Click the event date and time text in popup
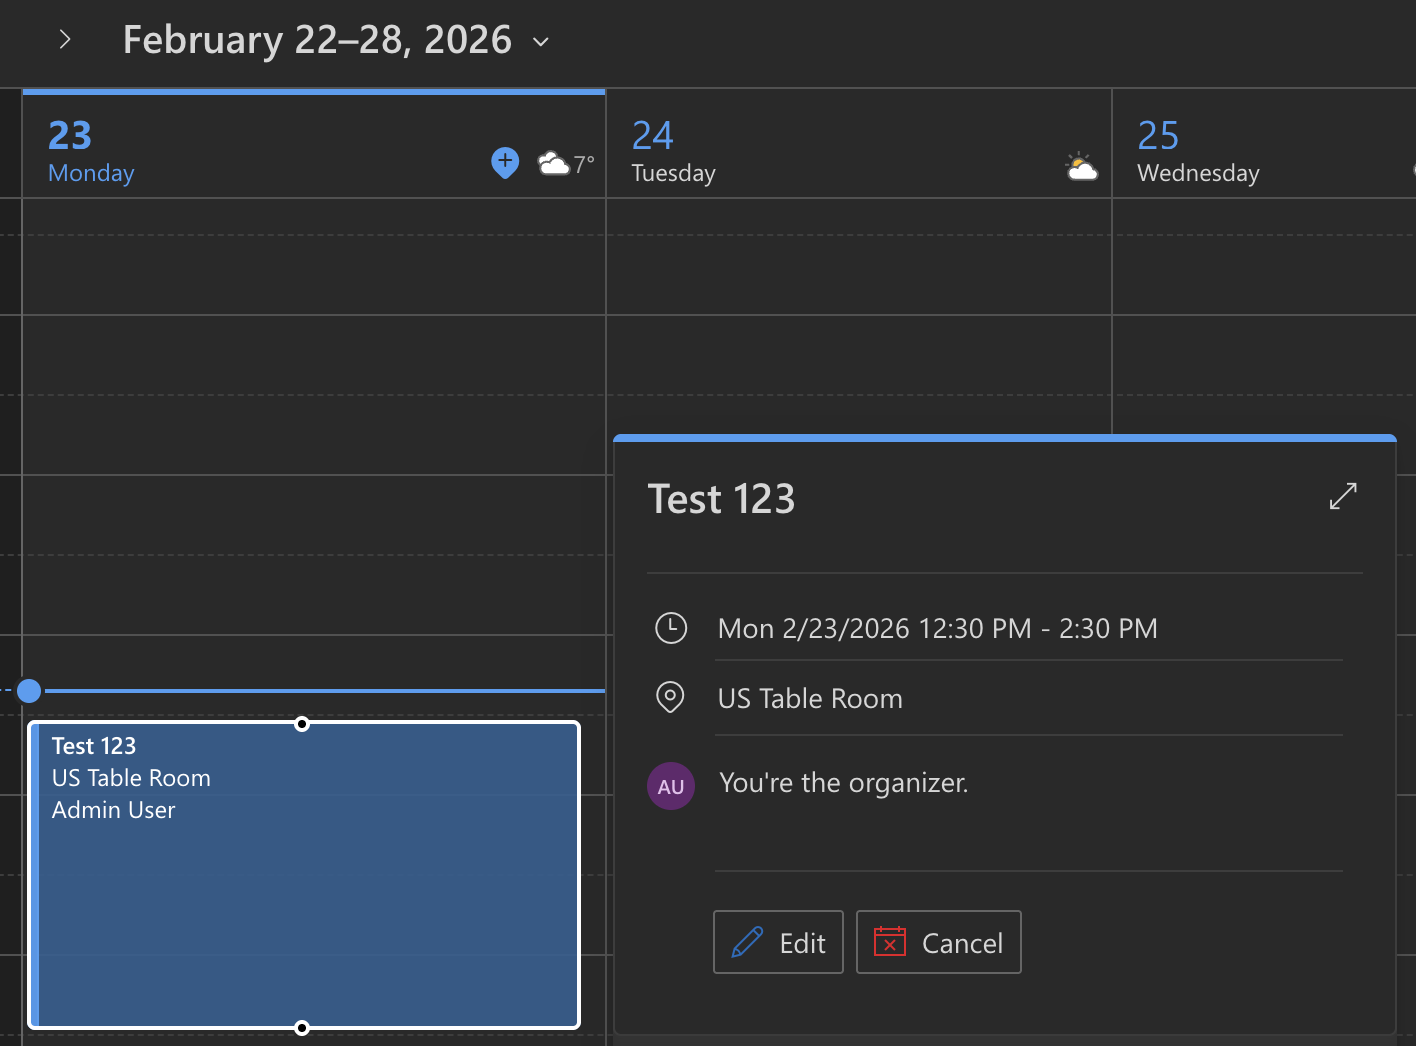Screen dimensions: 1416x1046 click(x=937, y=628)
